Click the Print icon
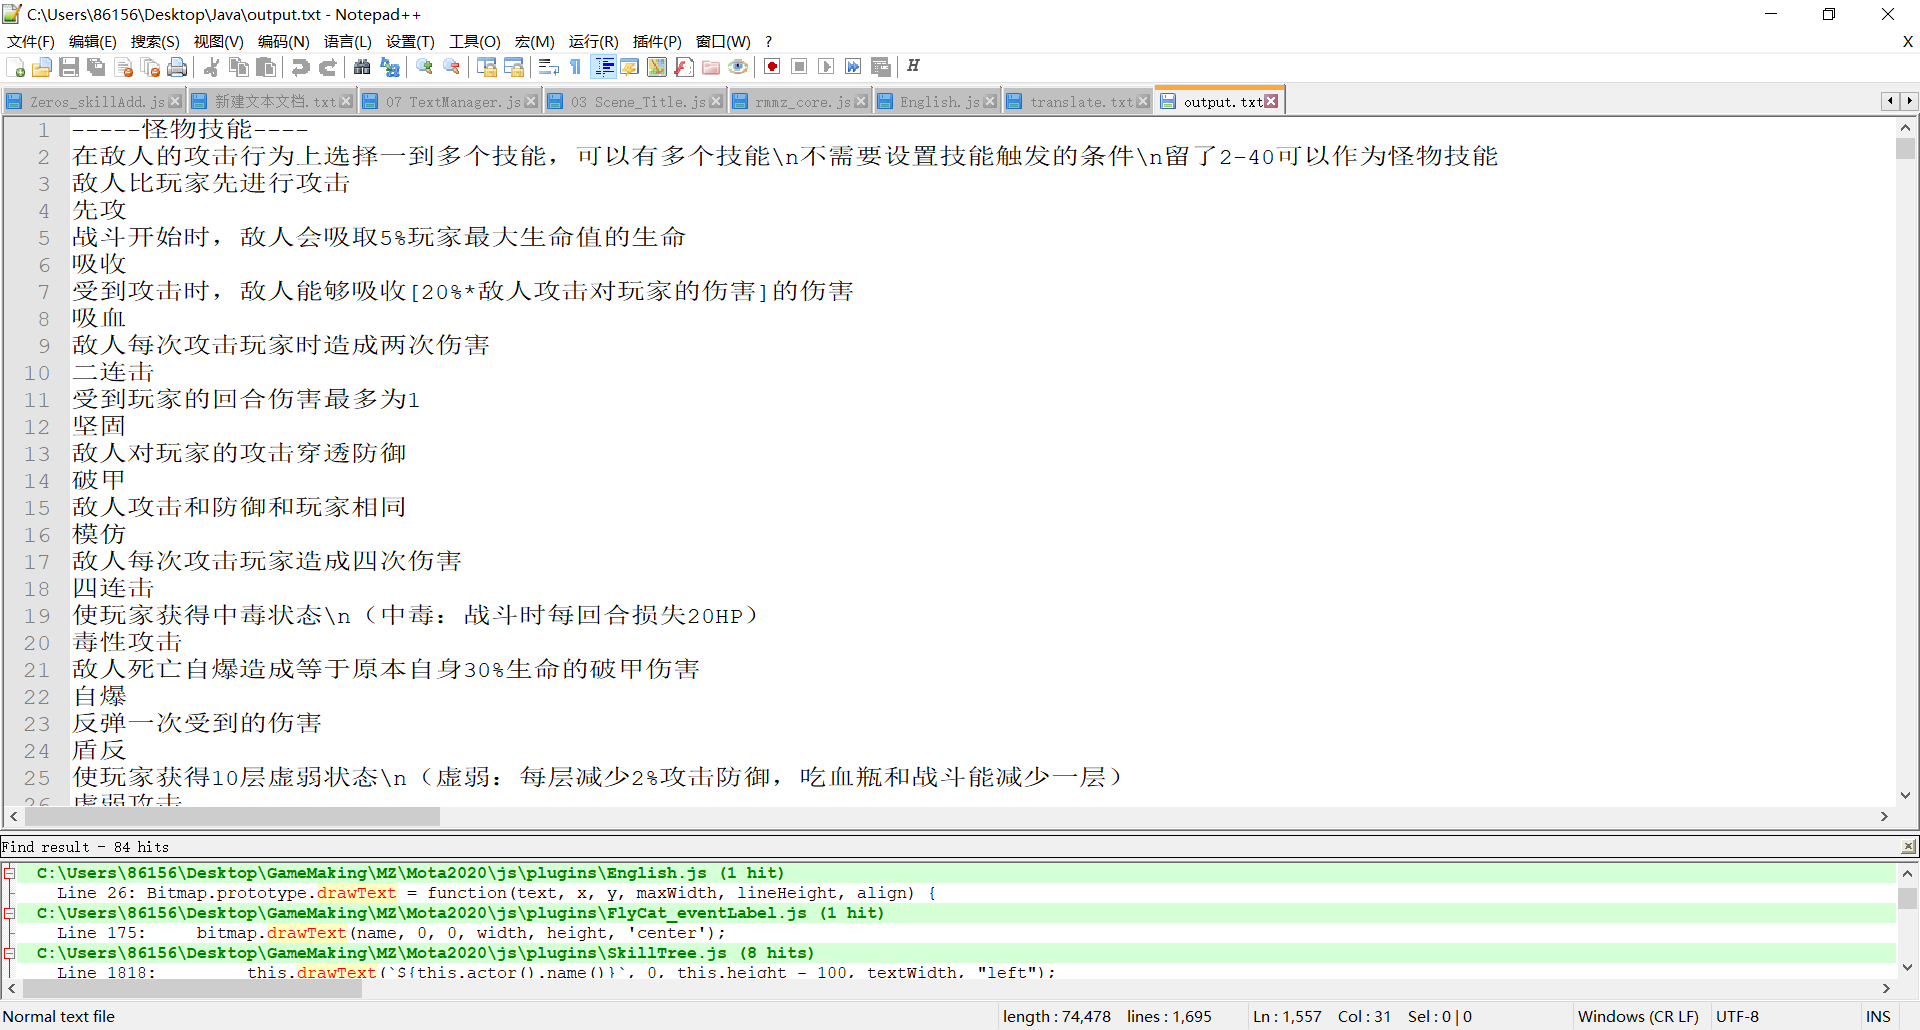The image size is (1920, 1030). click(x=177, y=67)
